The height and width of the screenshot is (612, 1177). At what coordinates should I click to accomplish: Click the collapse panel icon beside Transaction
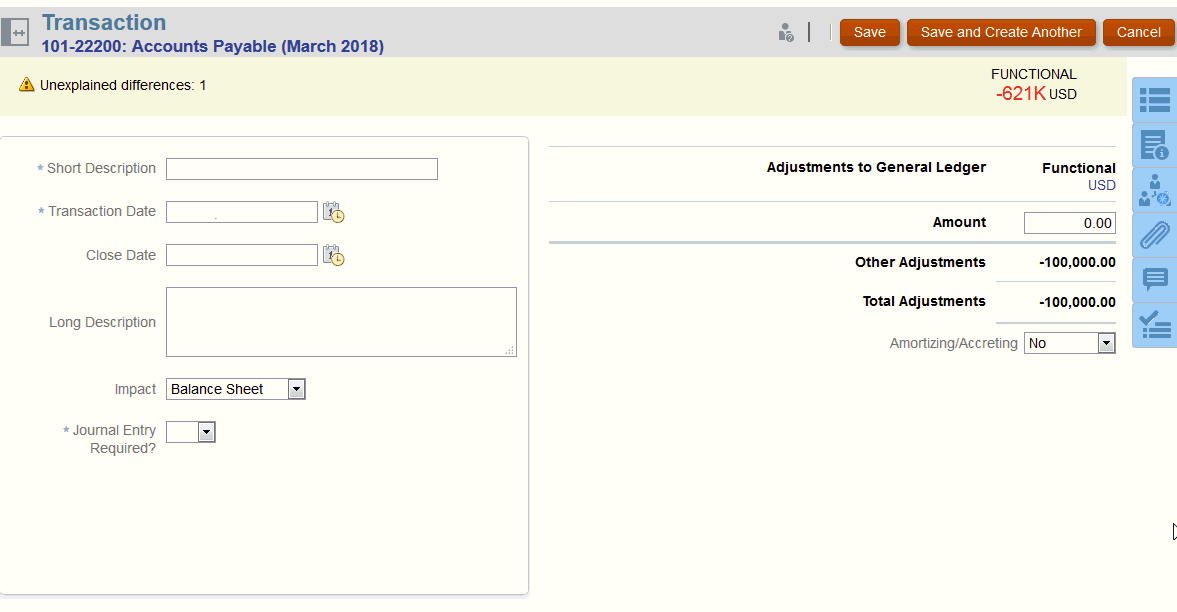[16, 32]
